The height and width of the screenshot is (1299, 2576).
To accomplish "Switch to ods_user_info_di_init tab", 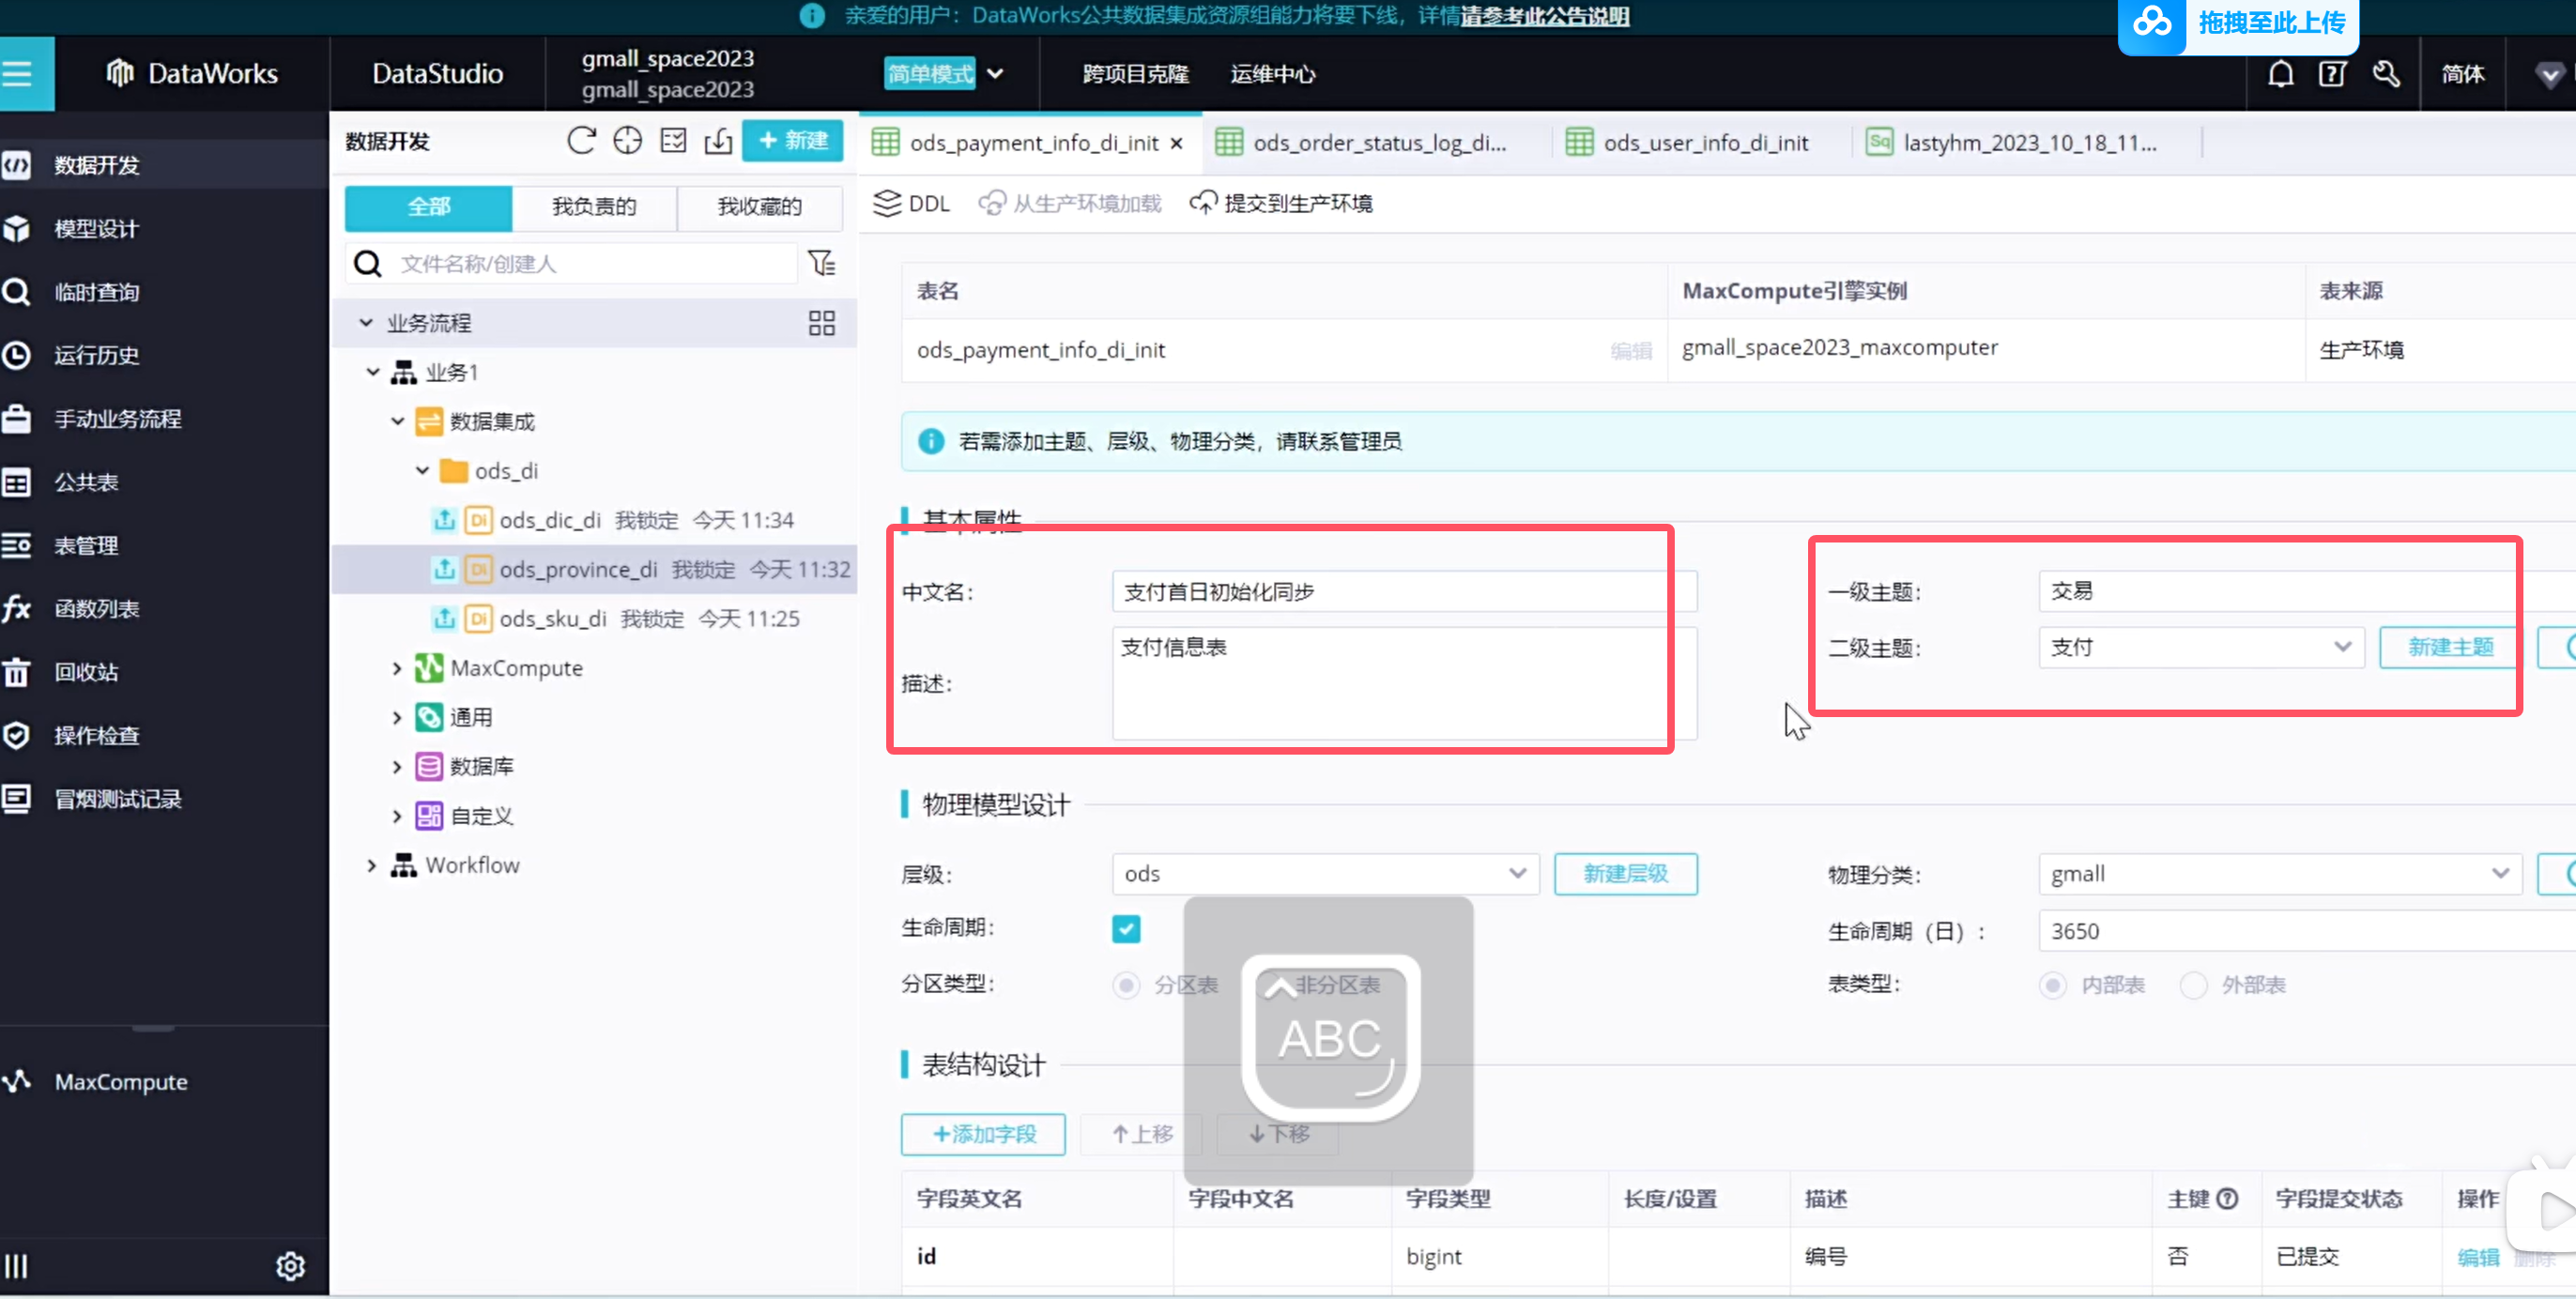I will (x=1704, y=143).
